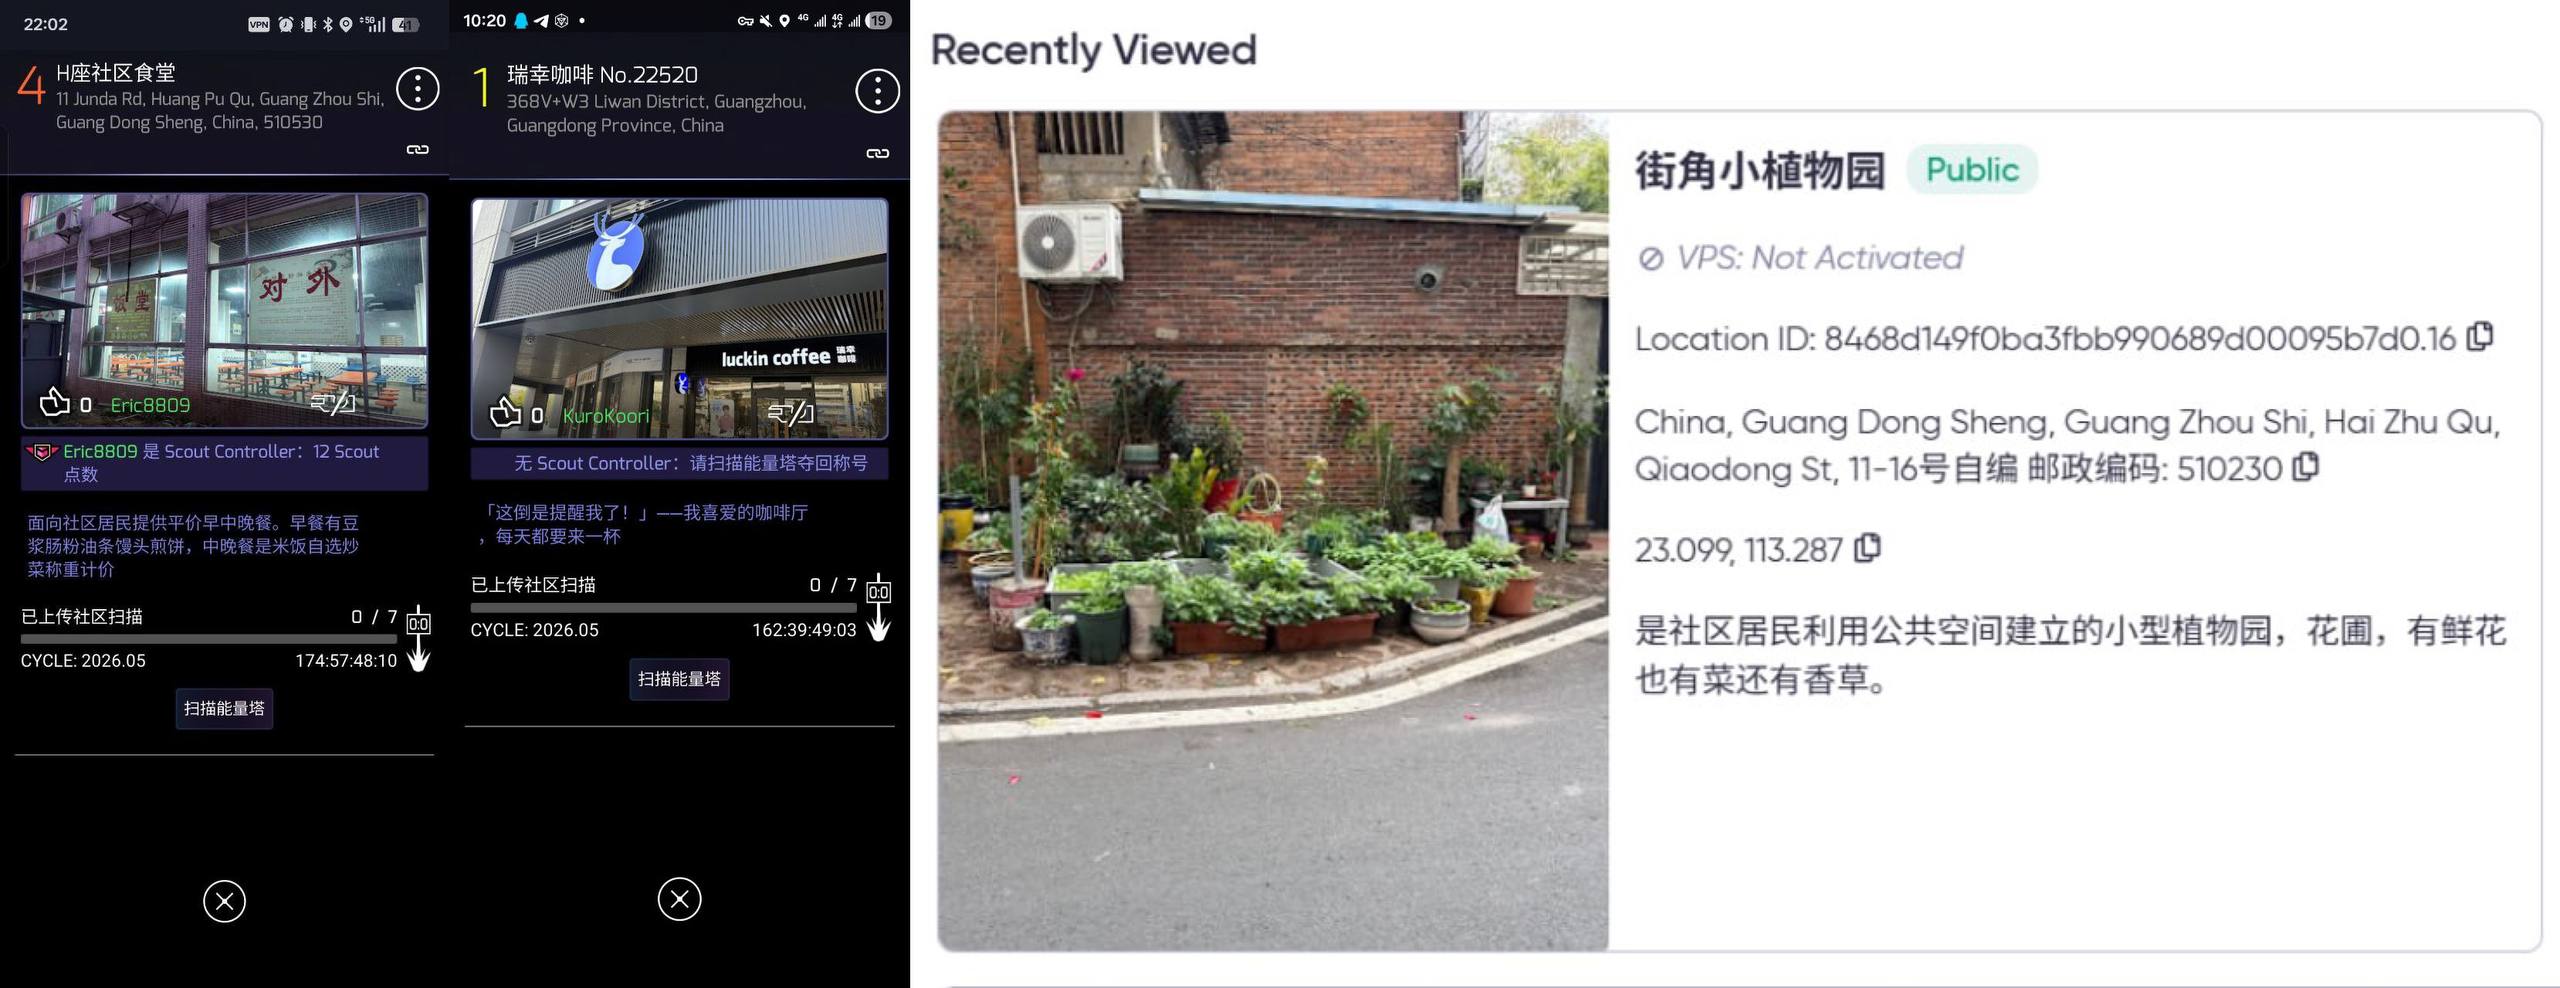Click 街角小植物园 photo thumbnail
This screenshot has height=988, width=2560.
[x=1273, y=531]
